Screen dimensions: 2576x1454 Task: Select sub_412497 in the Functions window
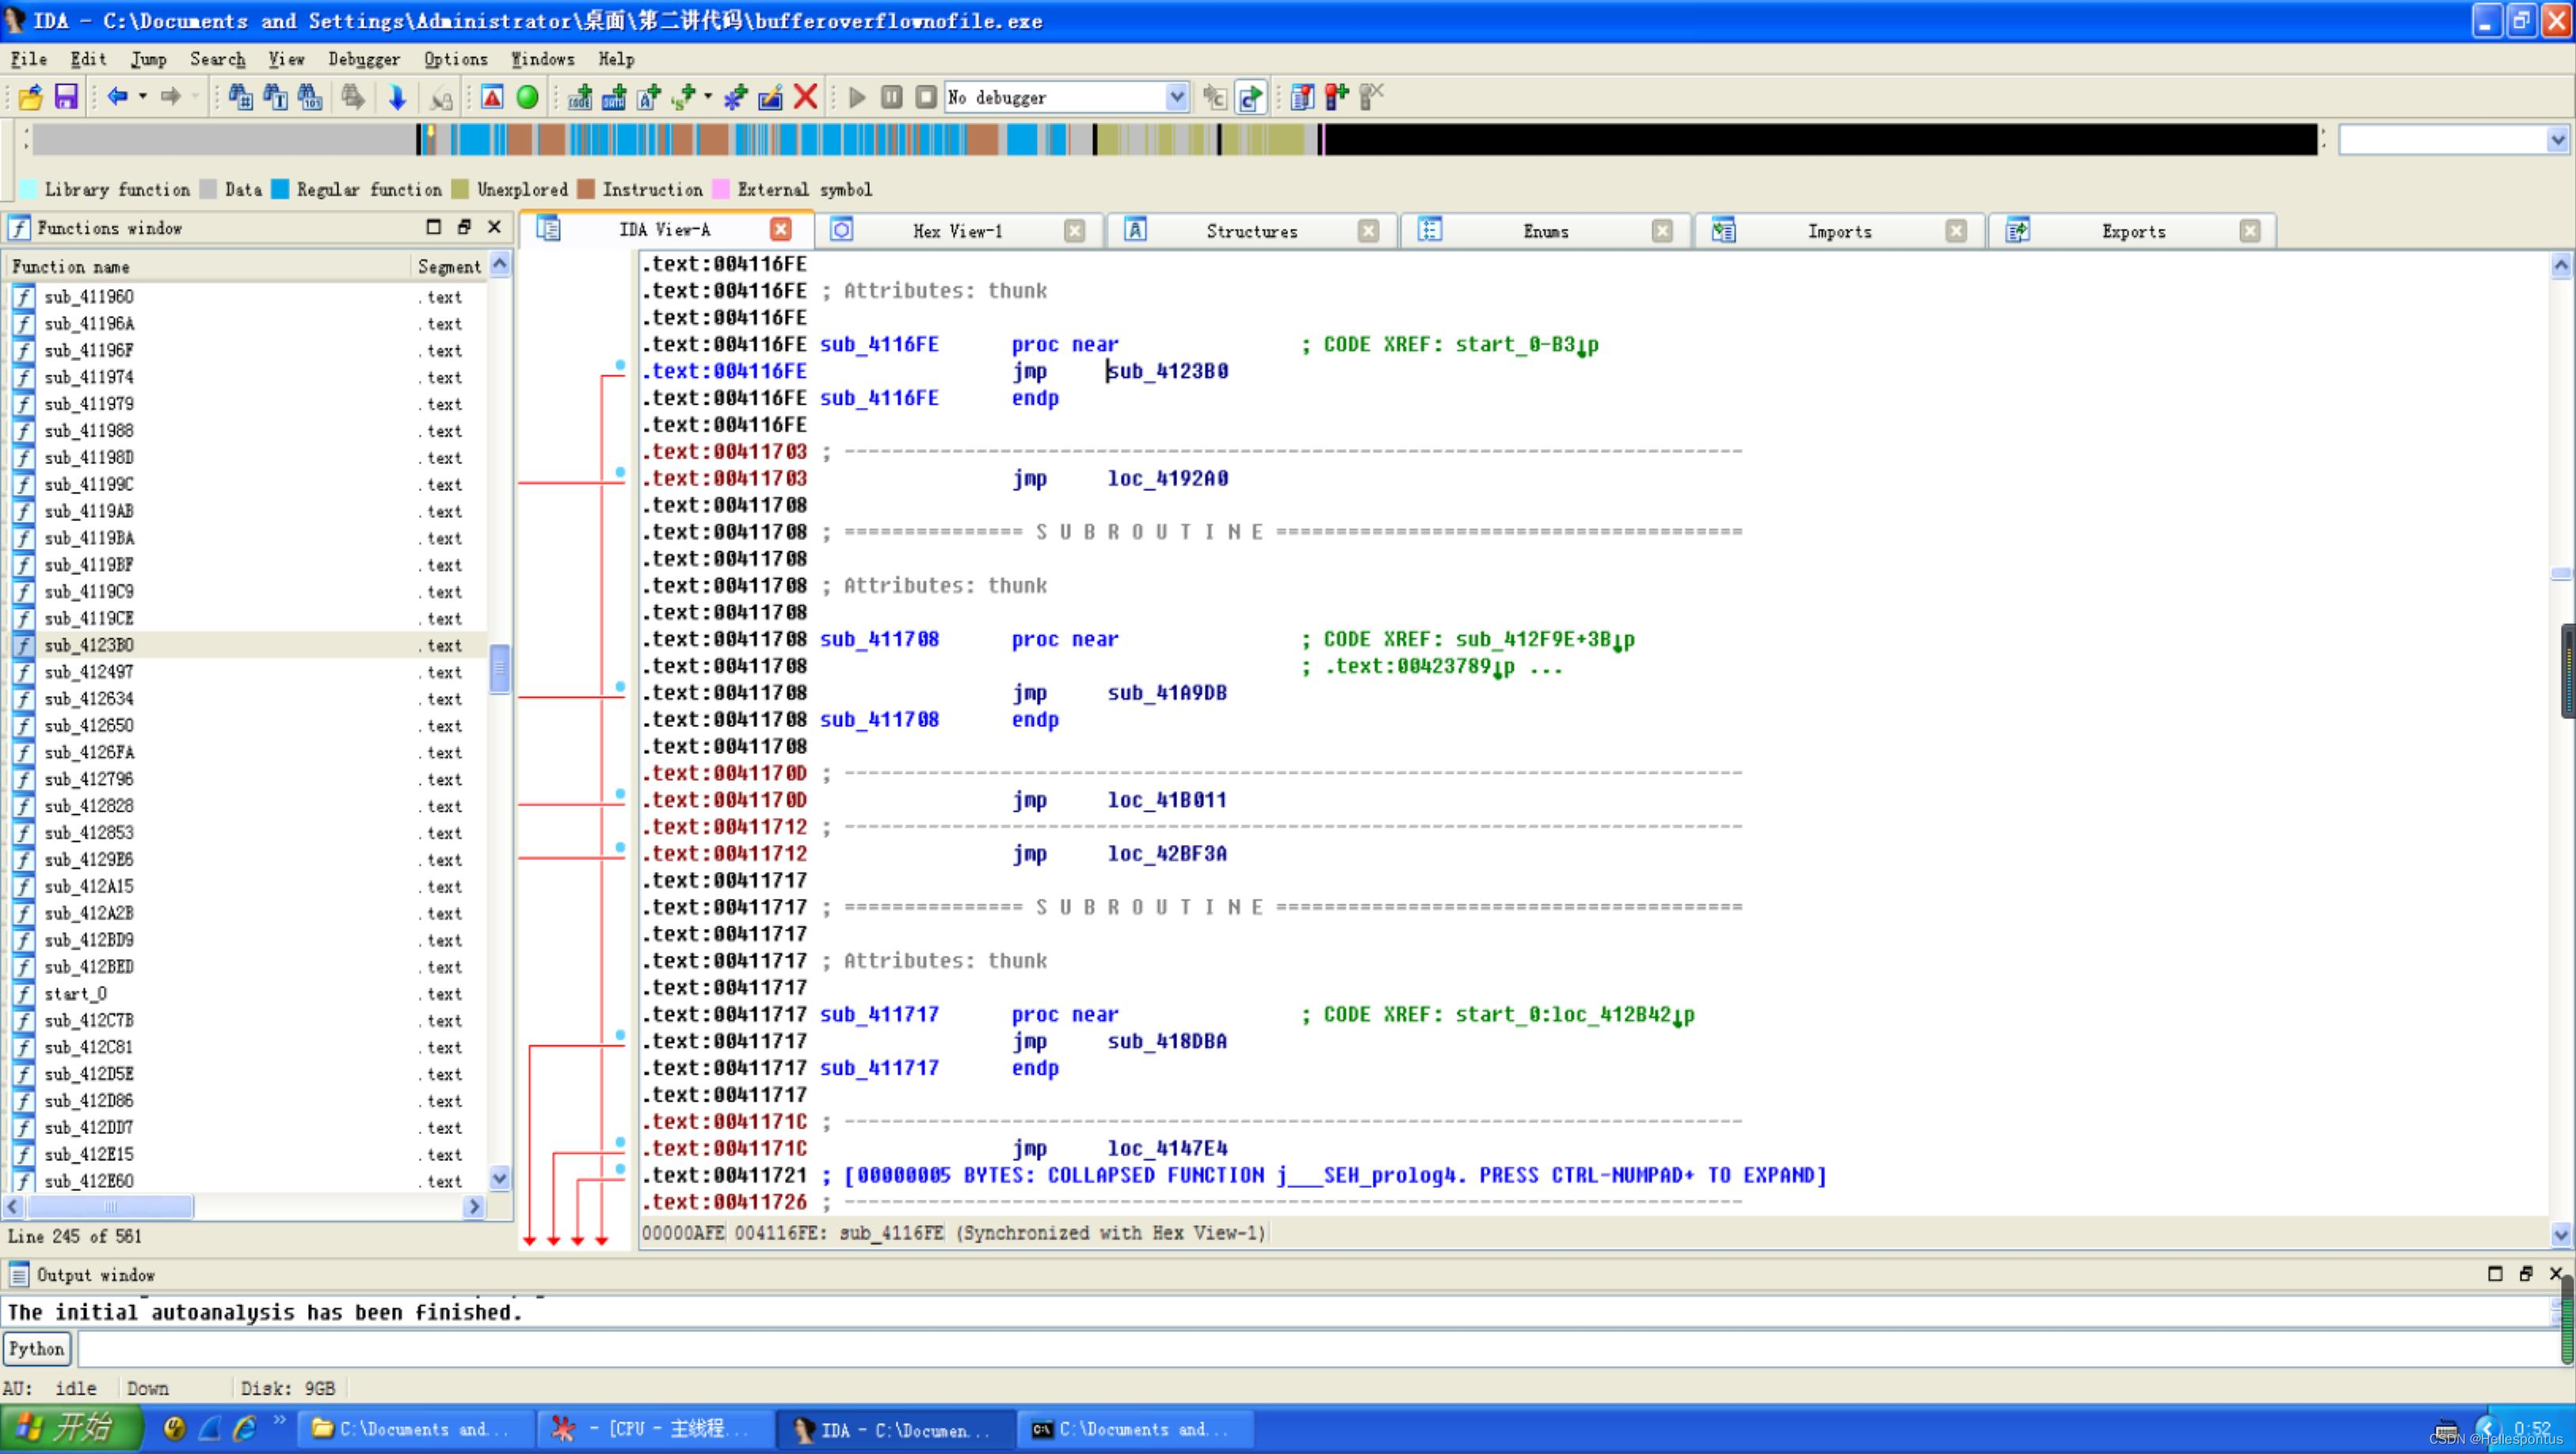click(88, 672)
